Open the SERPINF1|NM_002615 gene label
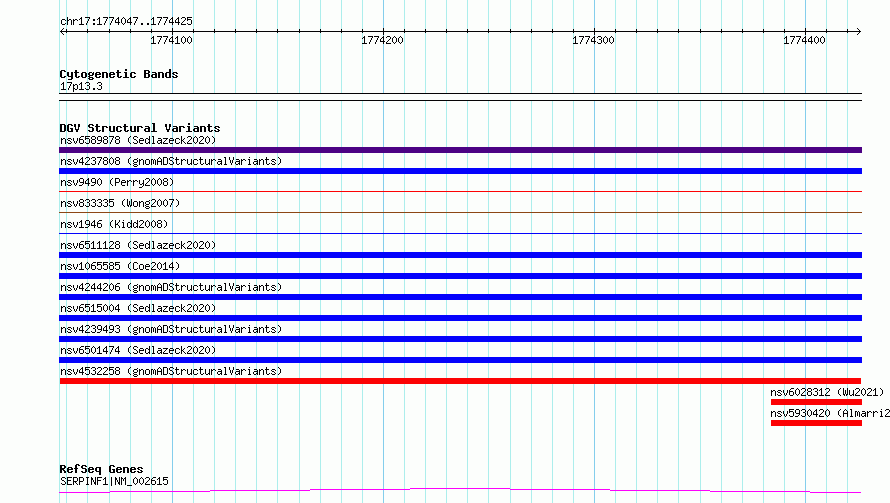This screenshot has width=890, height=503. (x=114, y=481)
